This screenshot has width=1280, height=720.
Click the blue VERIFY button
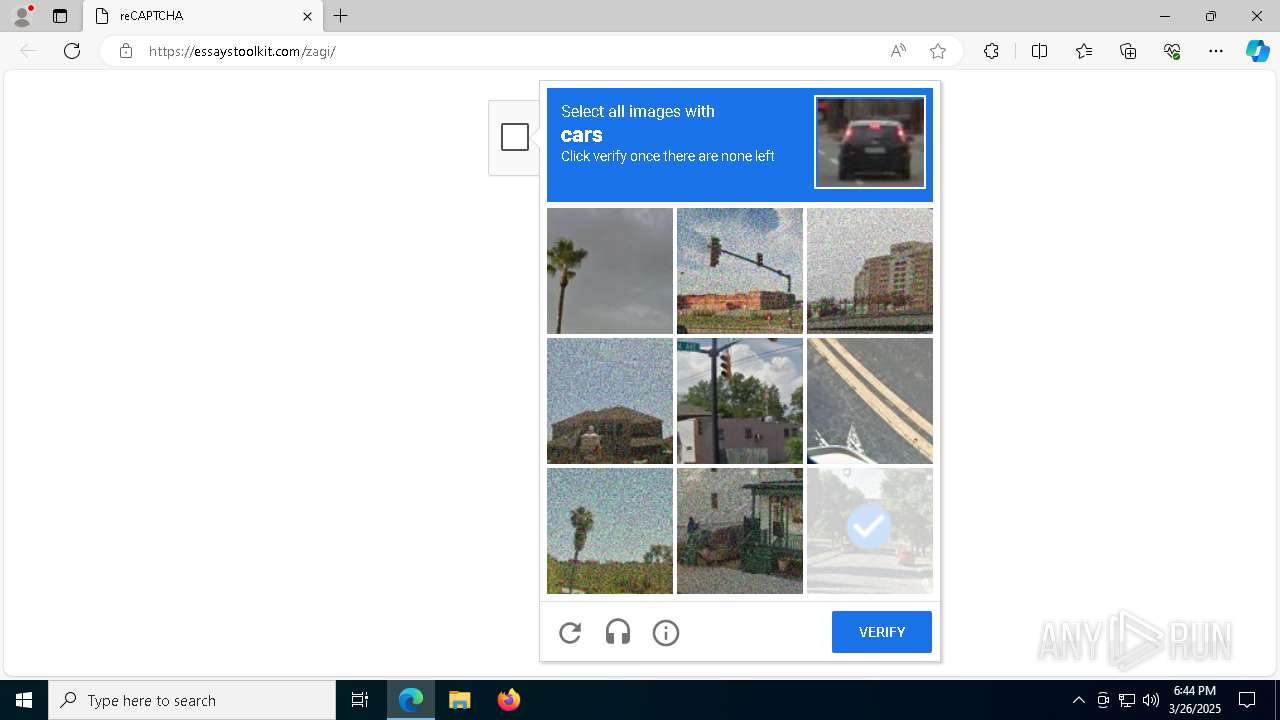pyautogui.click(x=882, y=632)
